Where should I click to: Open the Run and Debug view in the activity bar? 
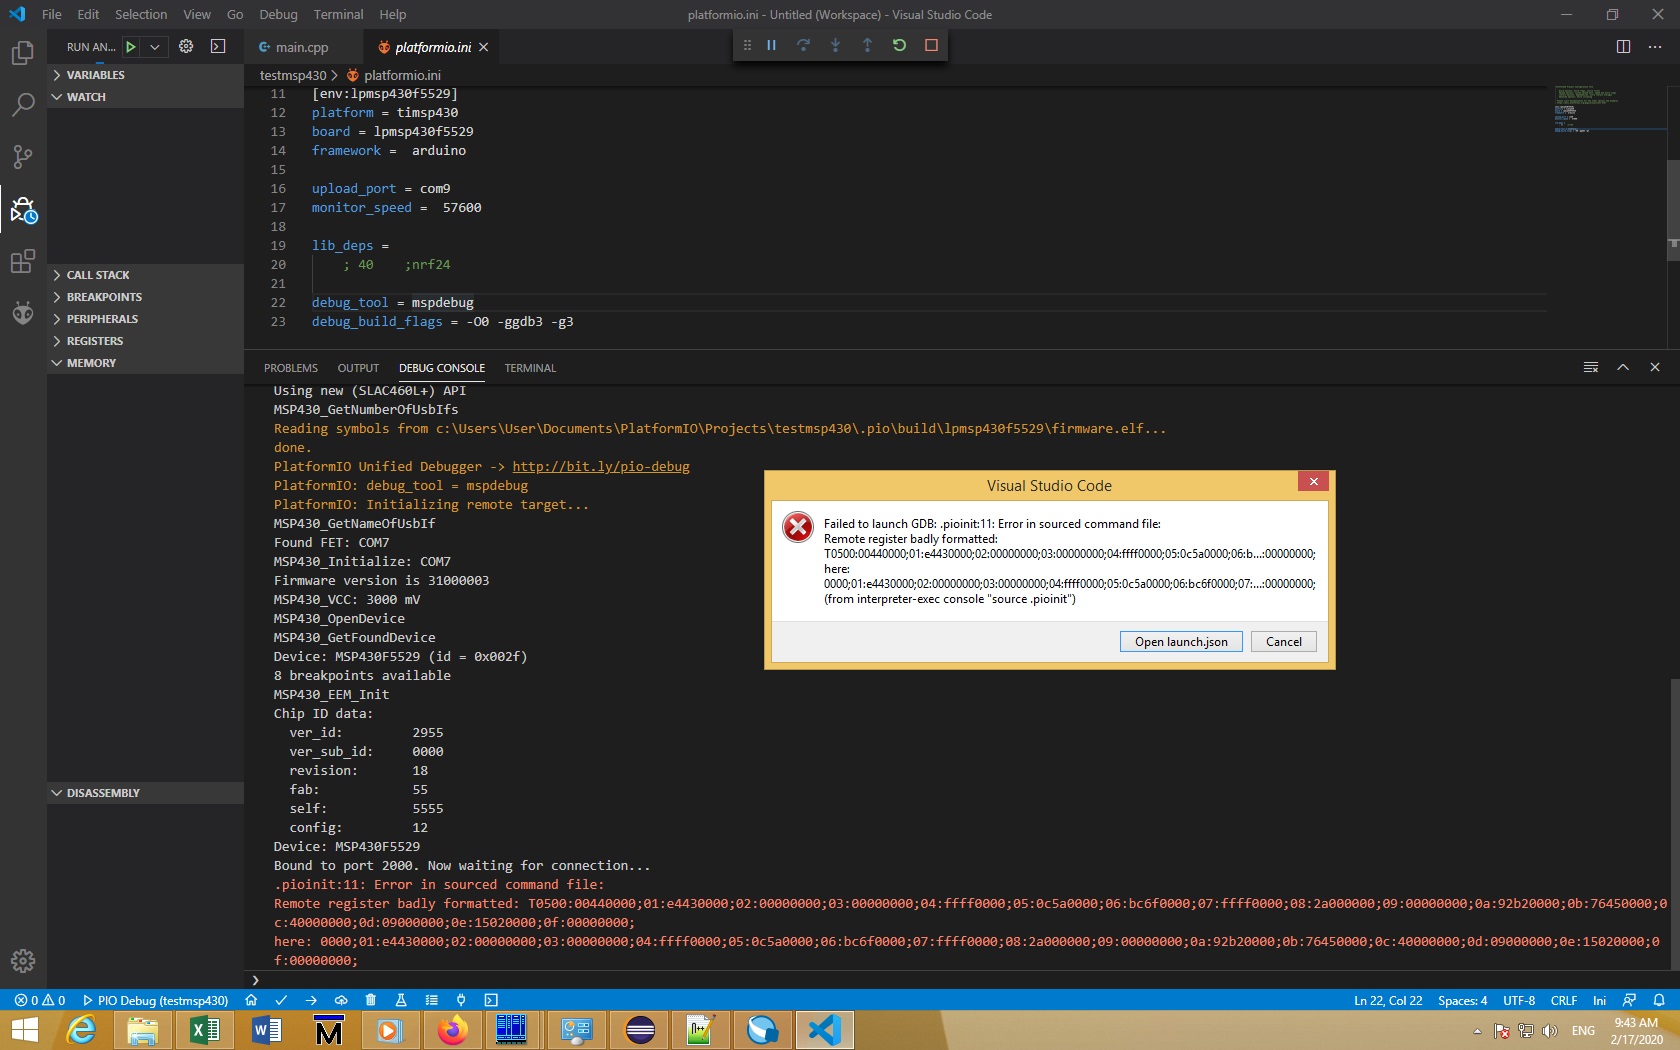tap(22, 210)
